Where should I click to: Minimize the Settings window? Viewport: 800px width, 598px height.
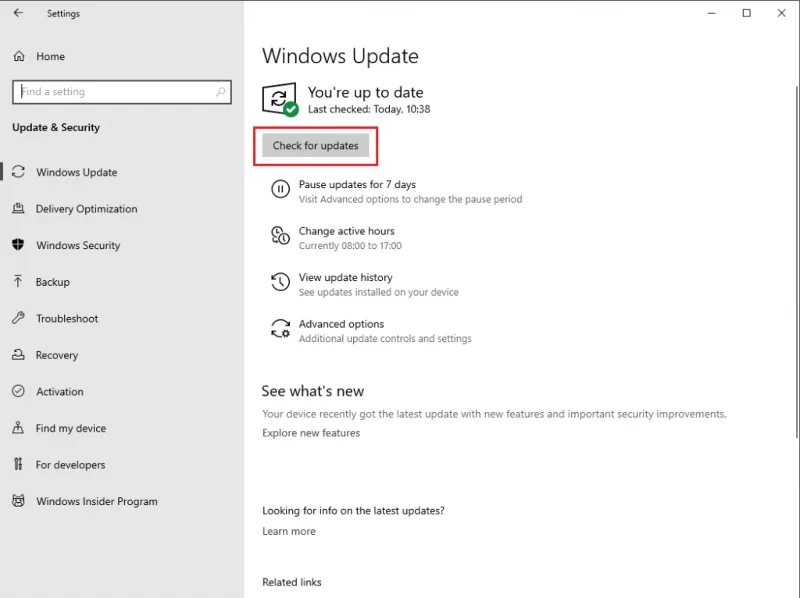[712, 13]
